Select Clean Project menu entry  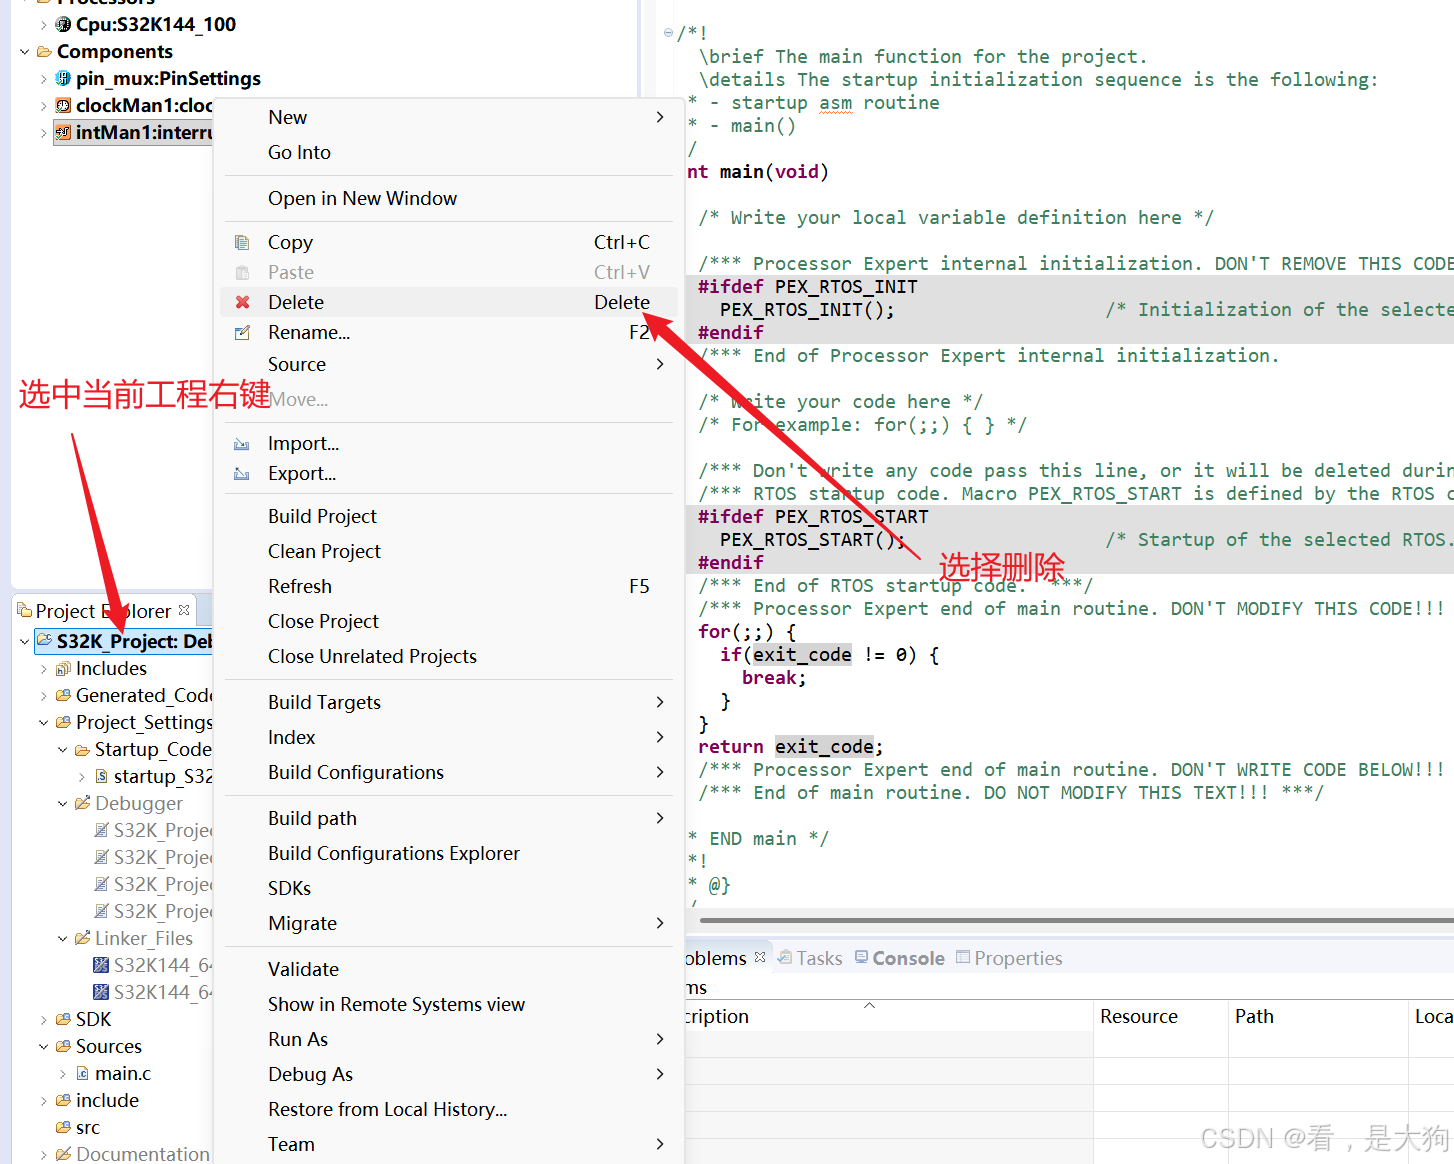pos(449,551)
